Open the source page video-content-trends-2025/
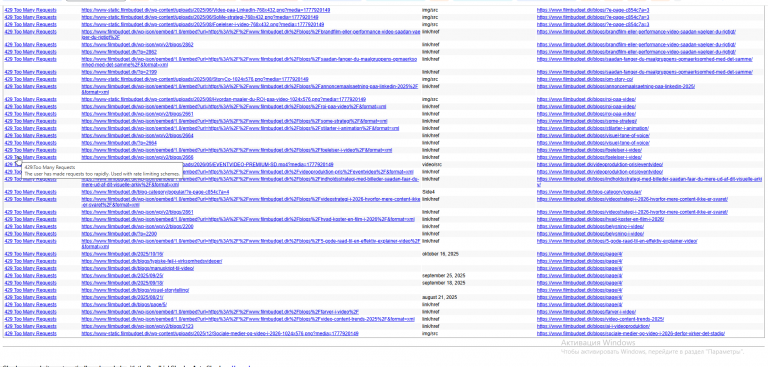Image resolution: width=768 pixels, height=367 pixels. (600, 319)
